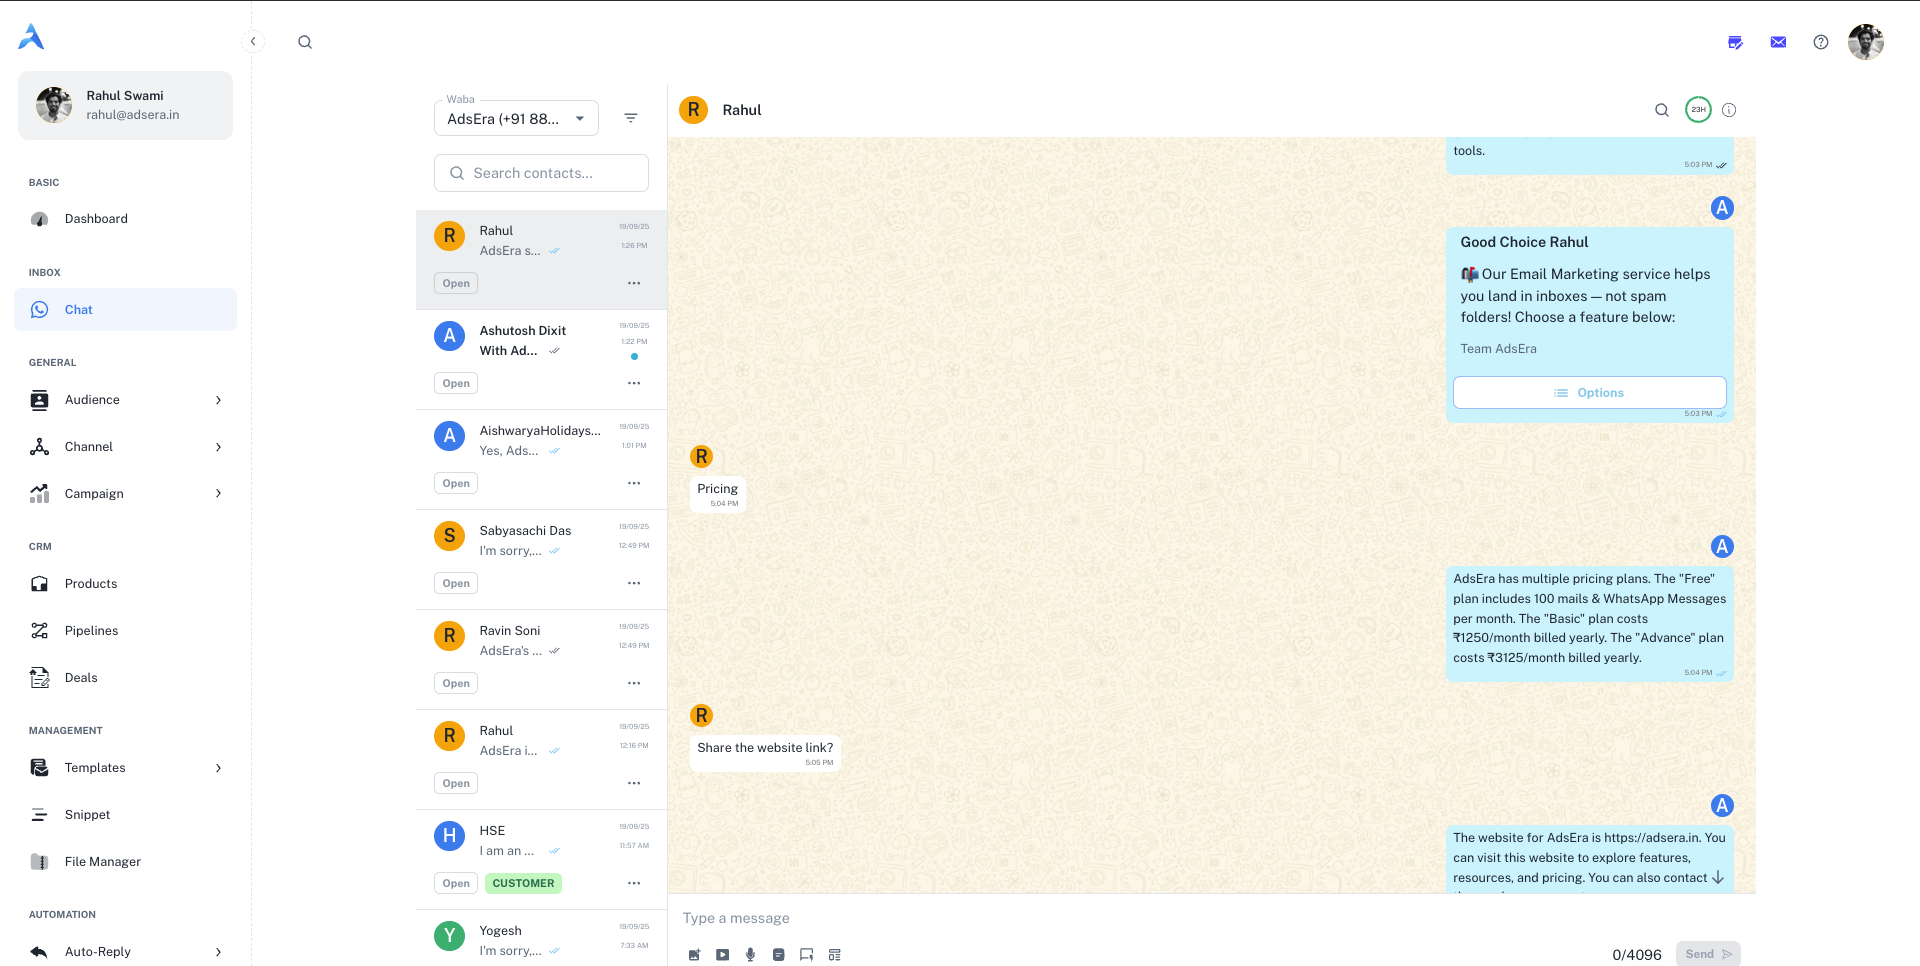Viewport: 1920px width, 966px height.
Task: Open the Waba AdsEra number dropdown
Action: click(516, 119)
